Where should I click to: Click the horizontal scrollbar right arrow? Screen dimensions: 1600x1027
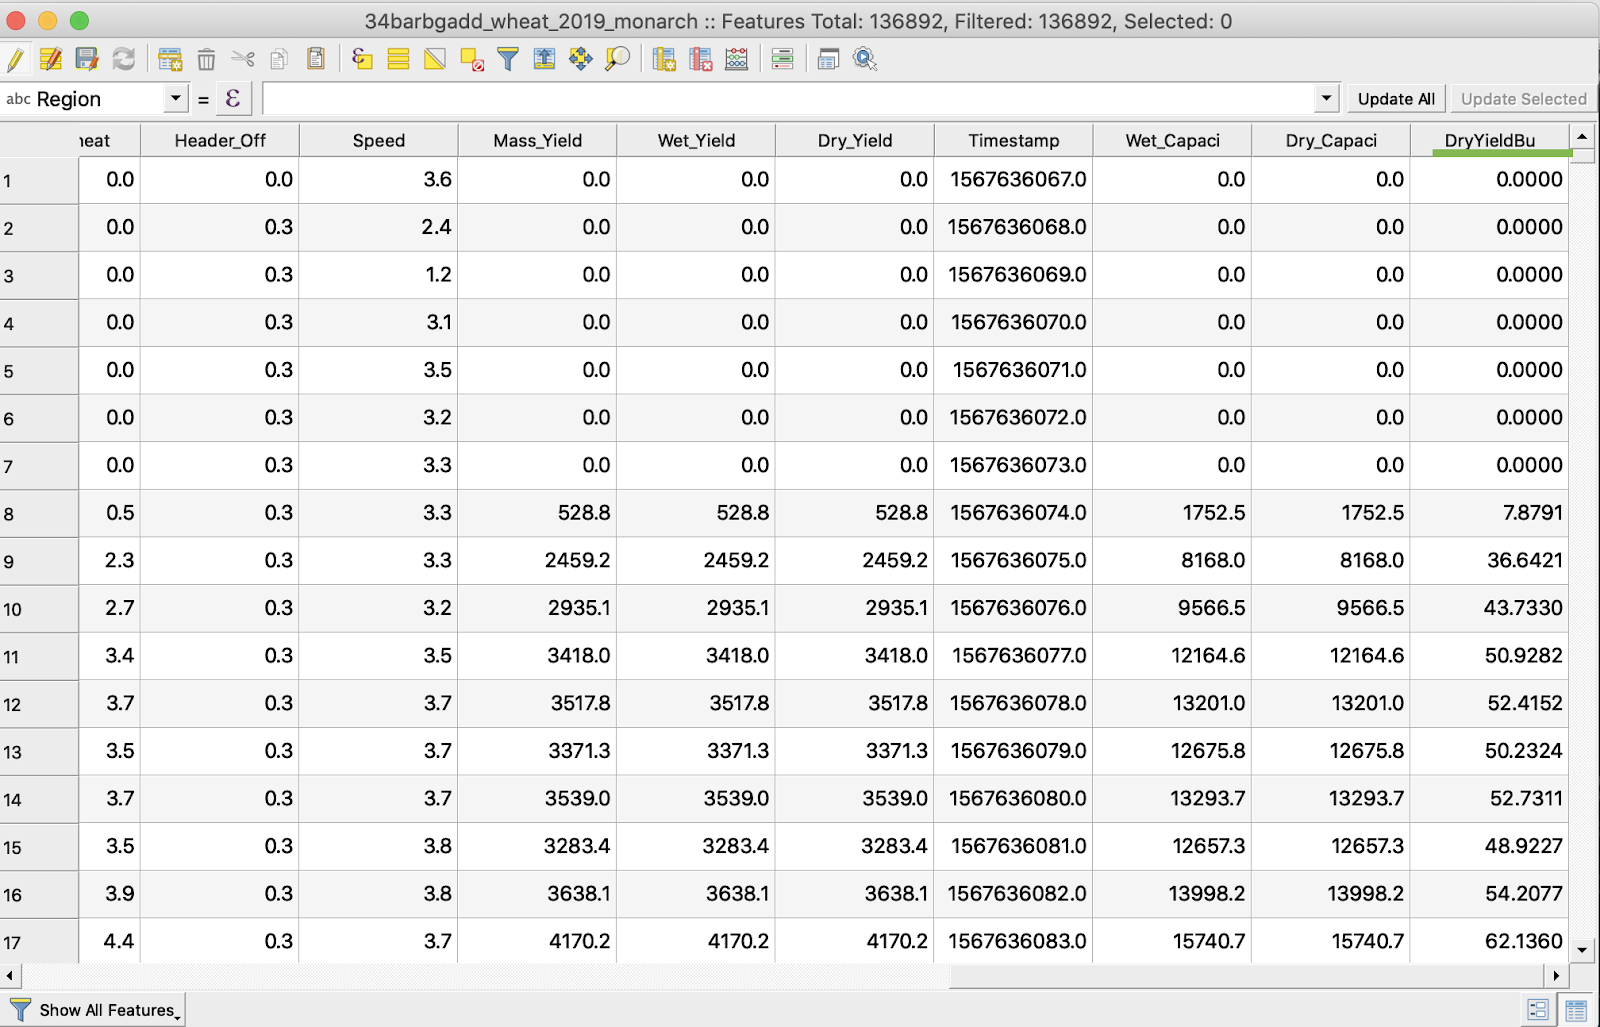pos(1556,975)
